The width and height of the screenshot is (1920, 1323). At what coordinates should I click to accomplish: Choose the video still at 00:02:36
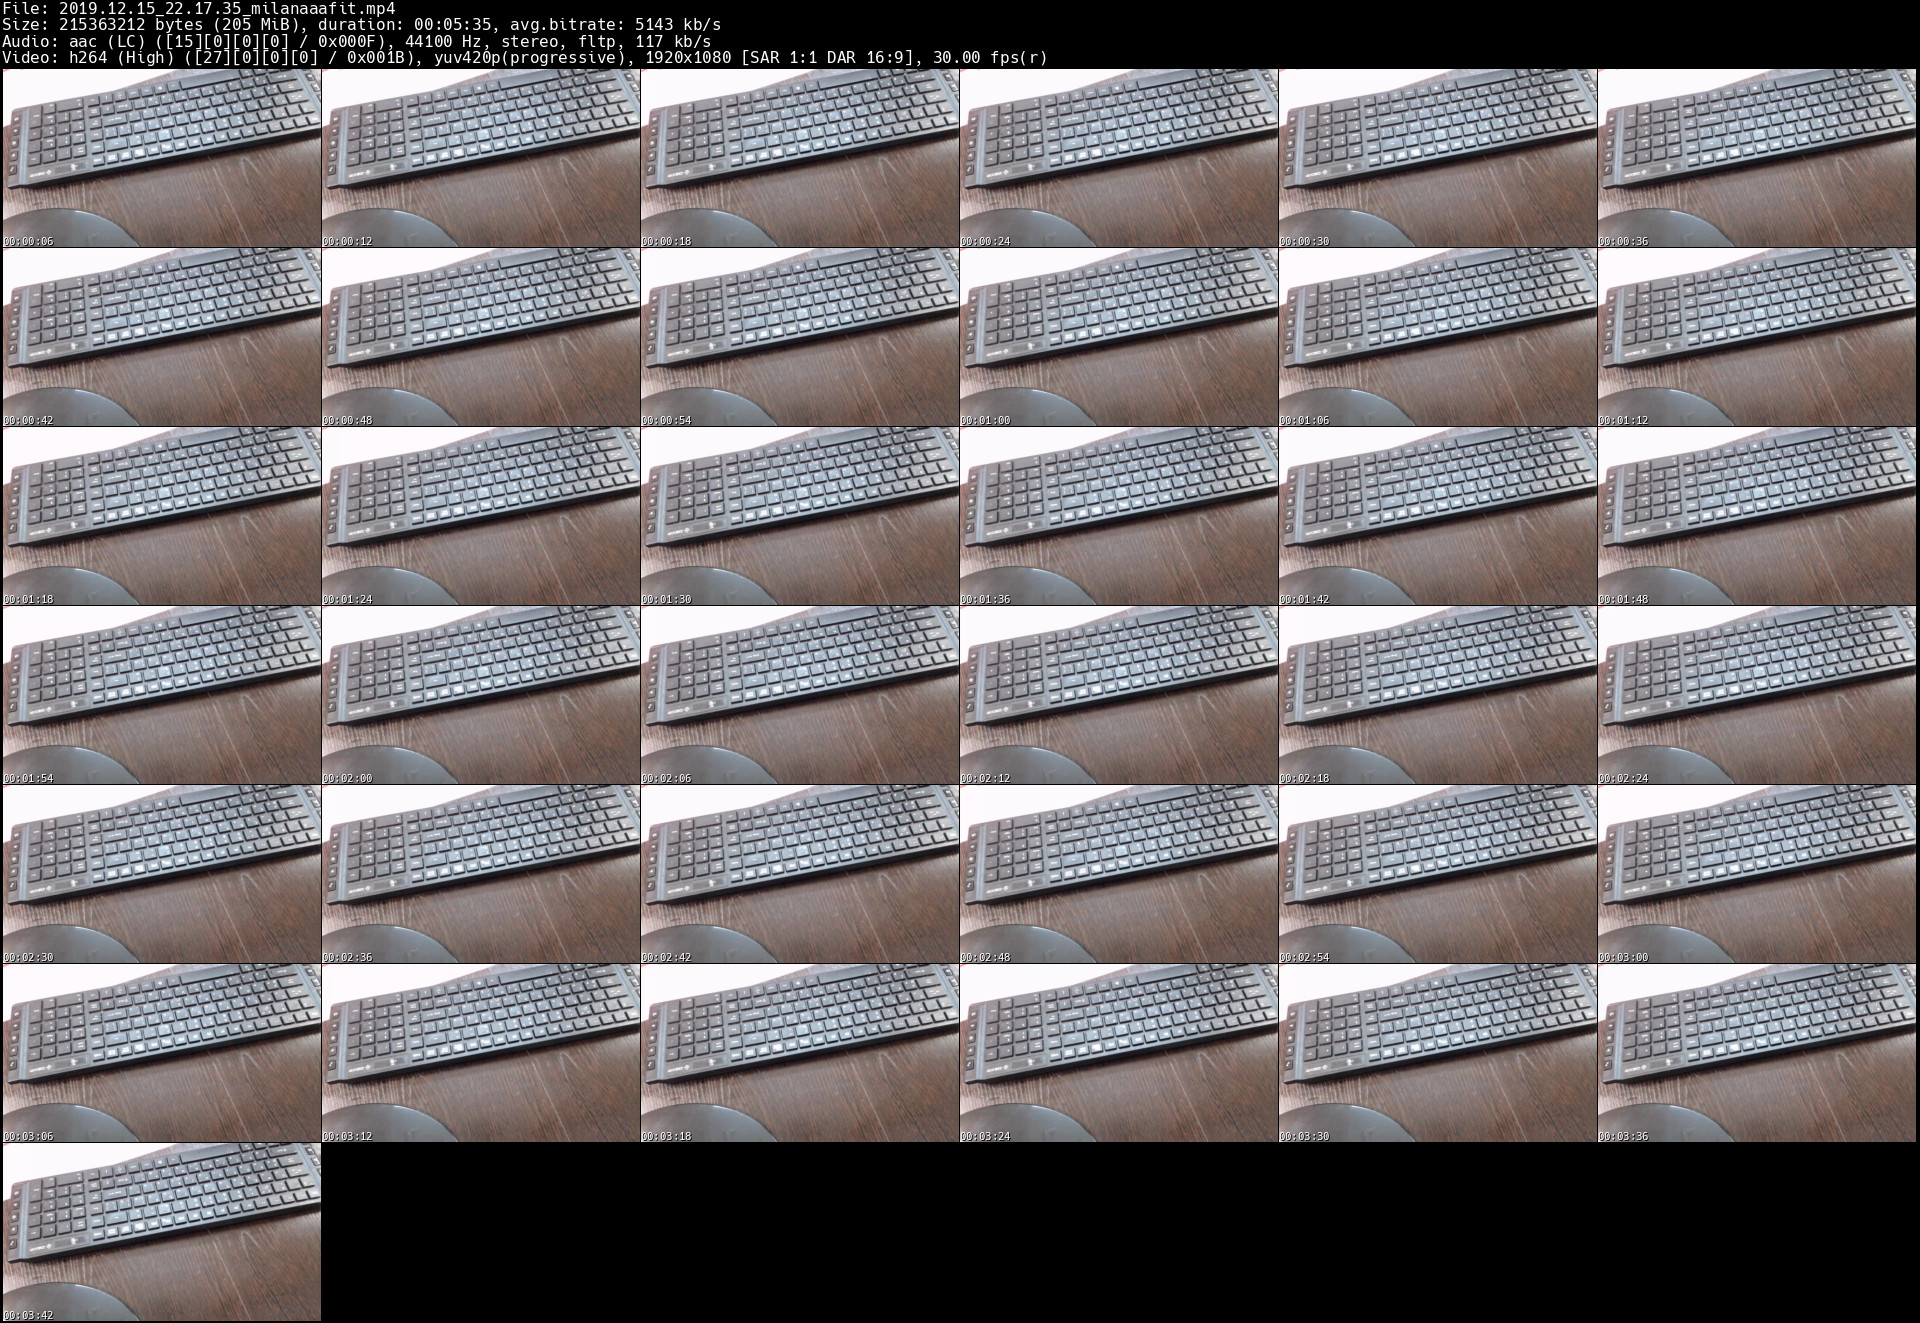[481, 874]
